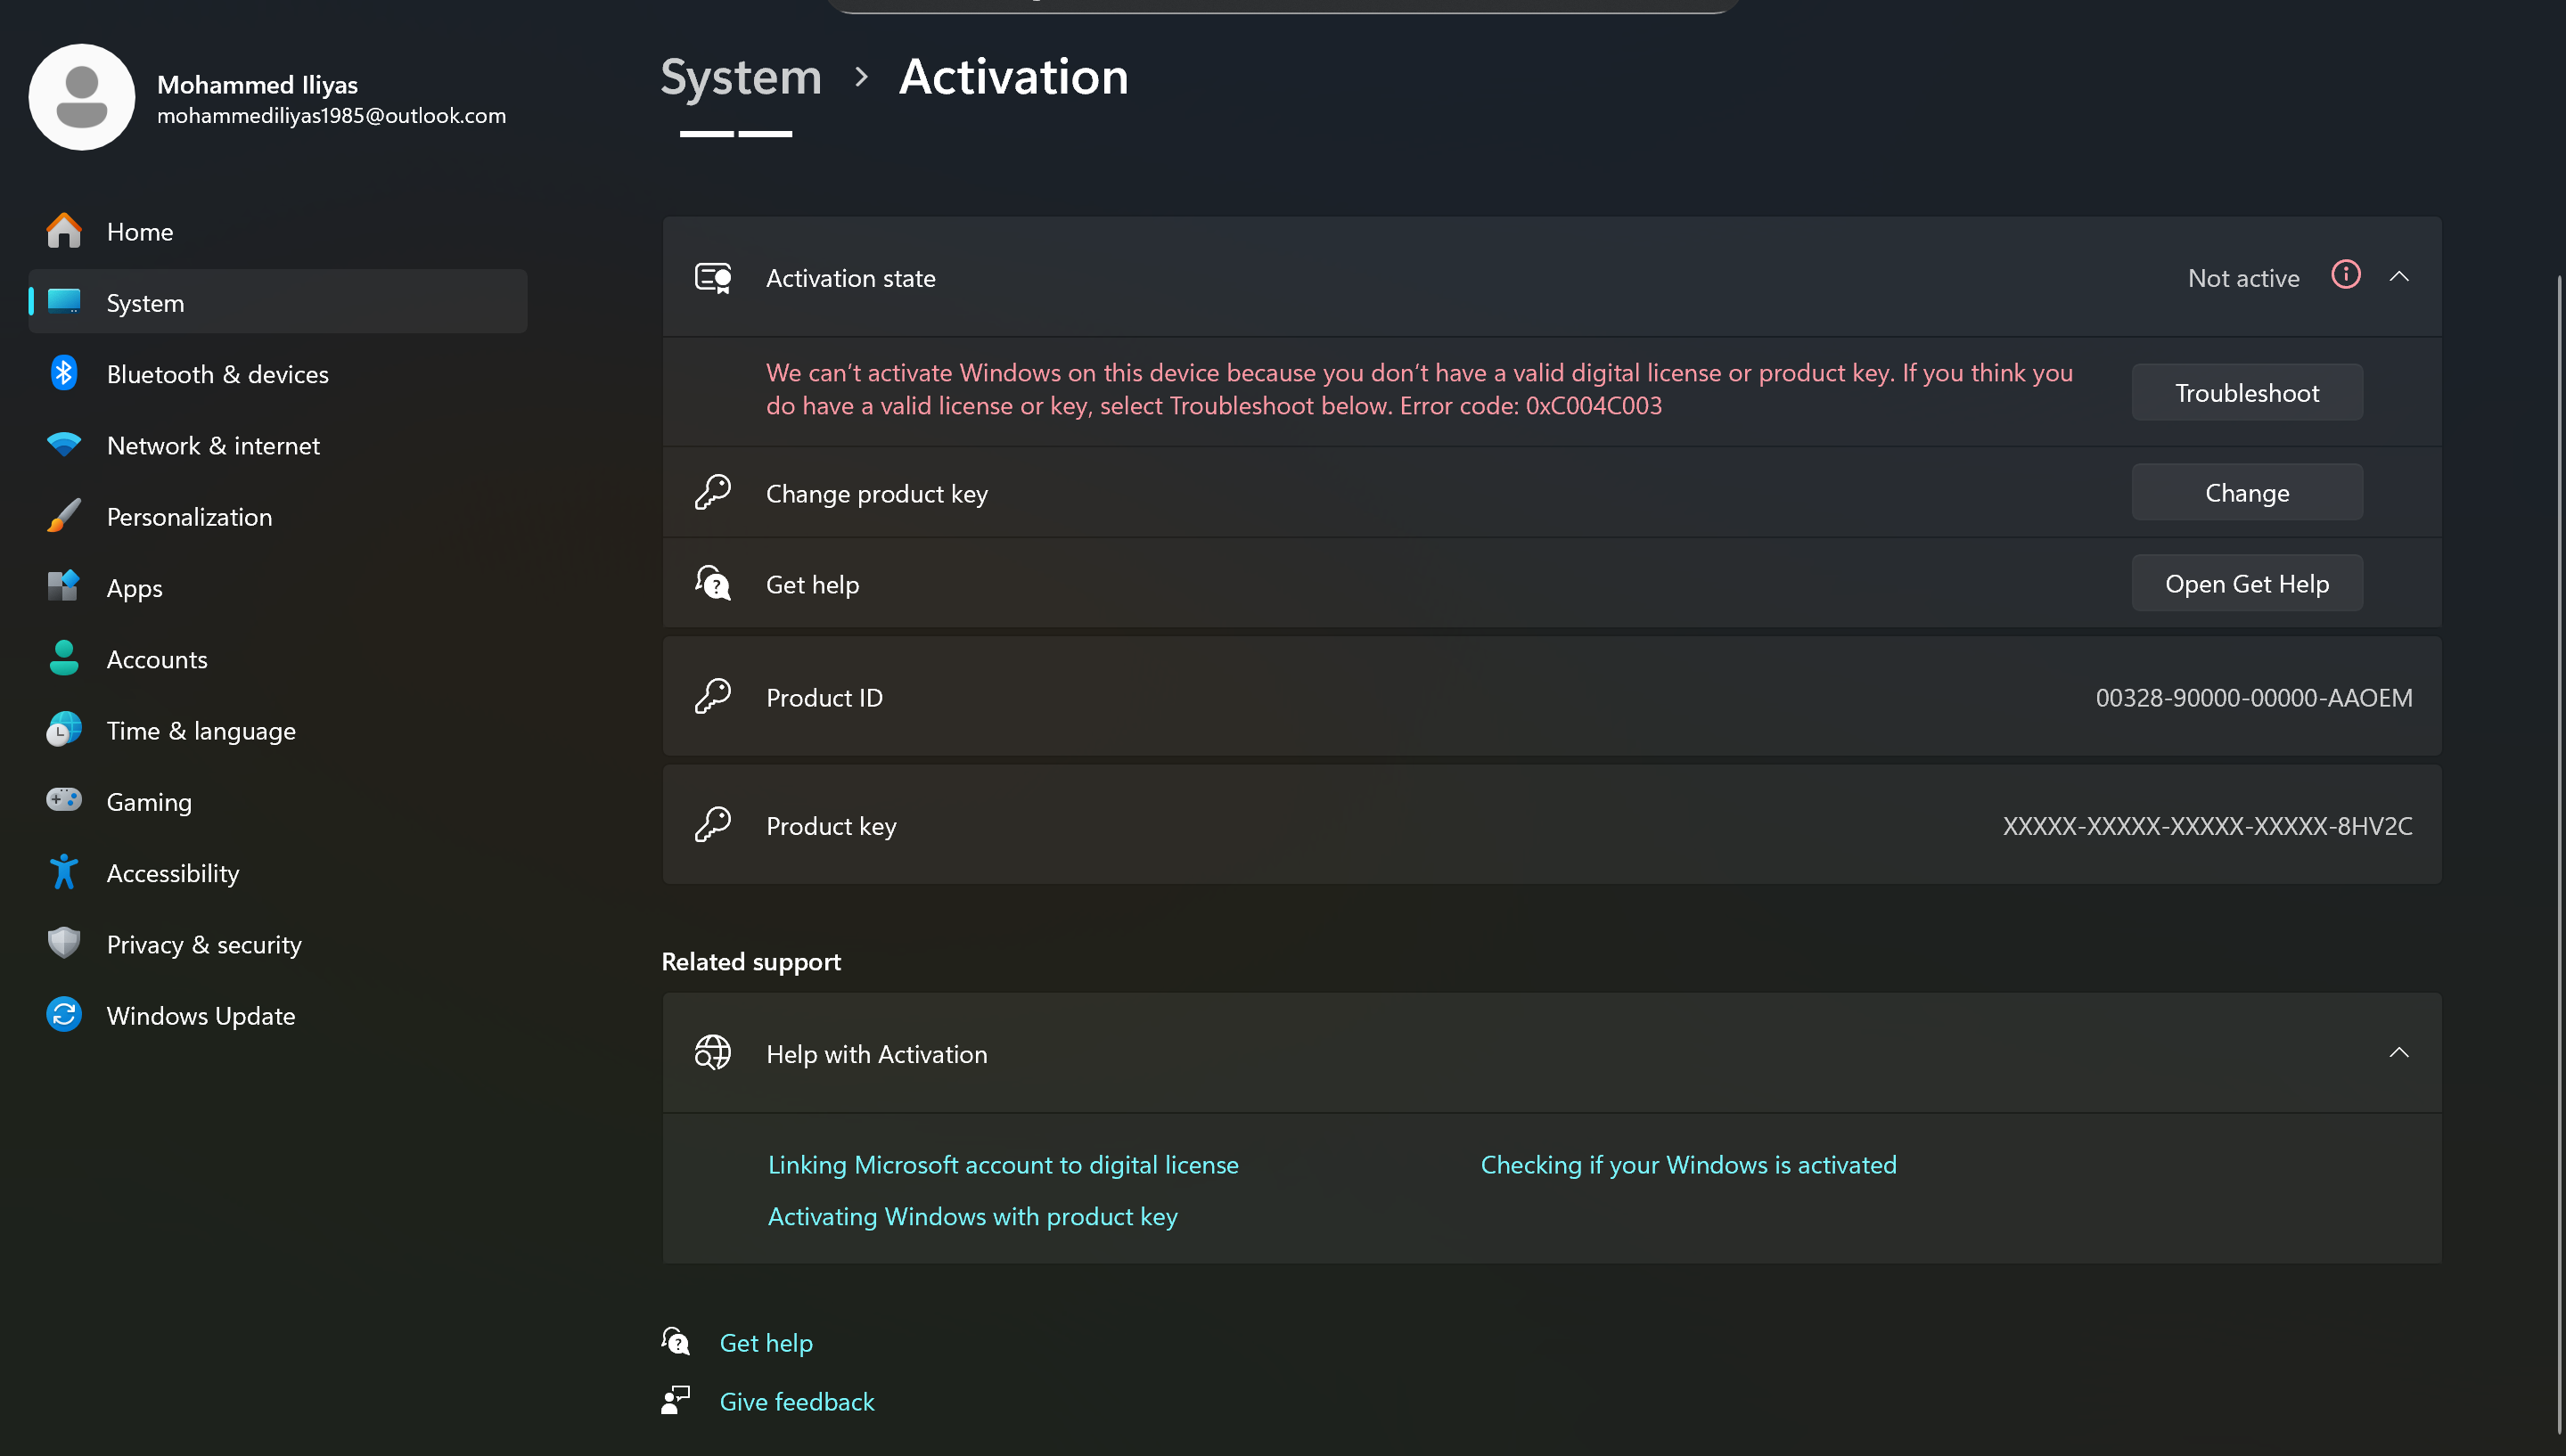Collapse the Activation state section

(x=2399, y=277)
